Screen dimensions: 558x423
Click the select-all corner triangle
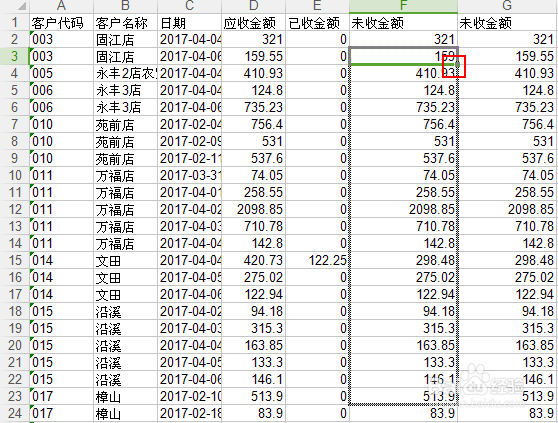tap(21, 6)
